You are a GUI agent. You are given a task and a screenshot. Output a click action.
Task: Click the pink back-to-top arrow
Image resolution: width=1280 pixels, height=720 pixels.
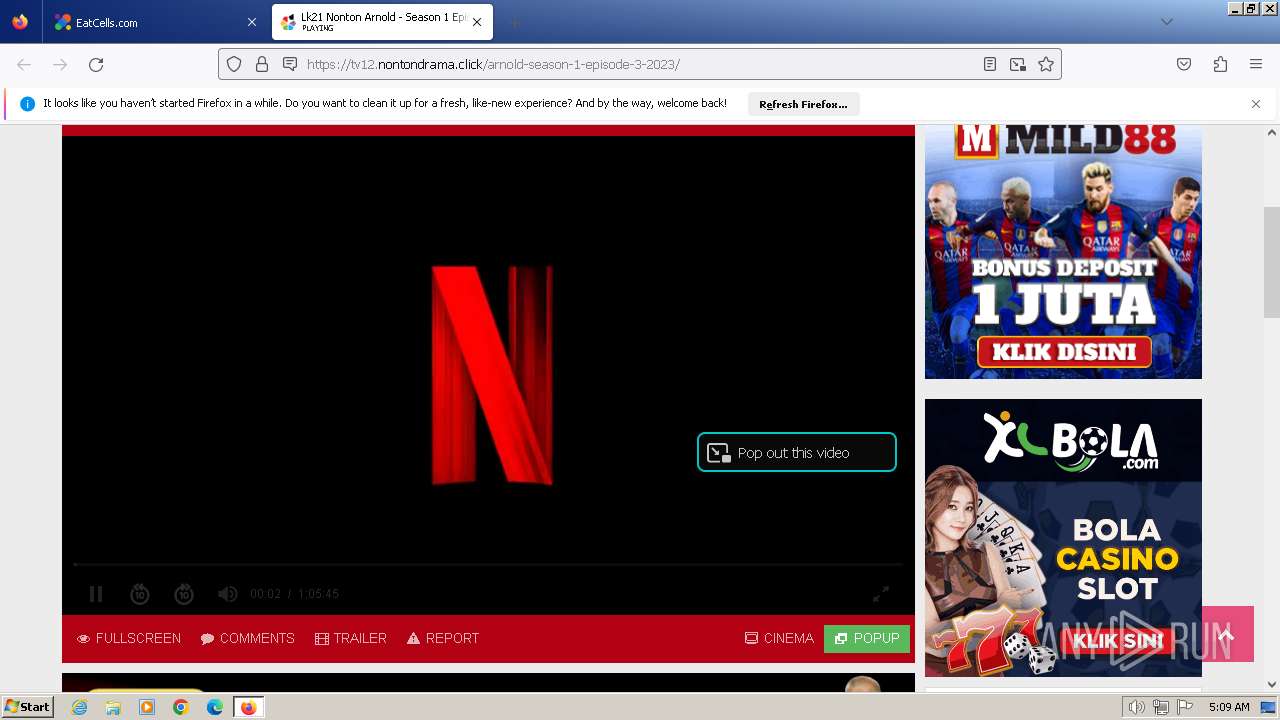(1228, 634)
